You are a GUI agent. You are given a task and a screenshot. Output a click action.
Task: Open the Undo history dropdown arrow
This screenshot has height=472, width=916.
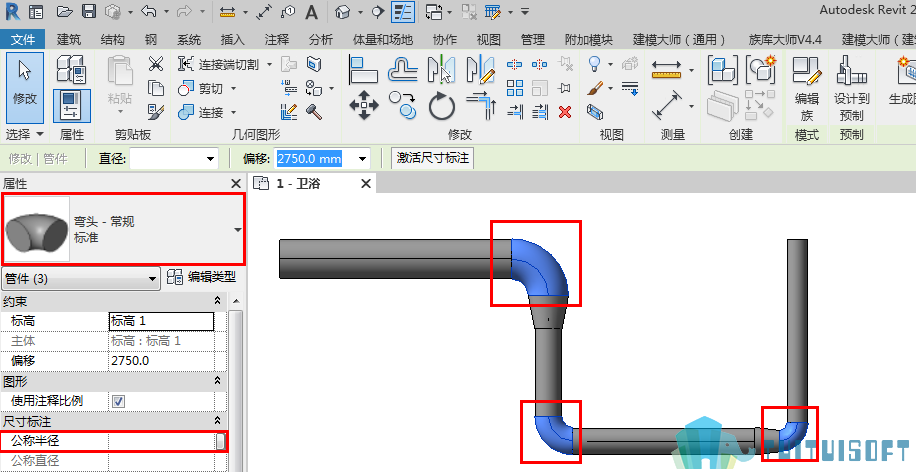click(166, 12)
